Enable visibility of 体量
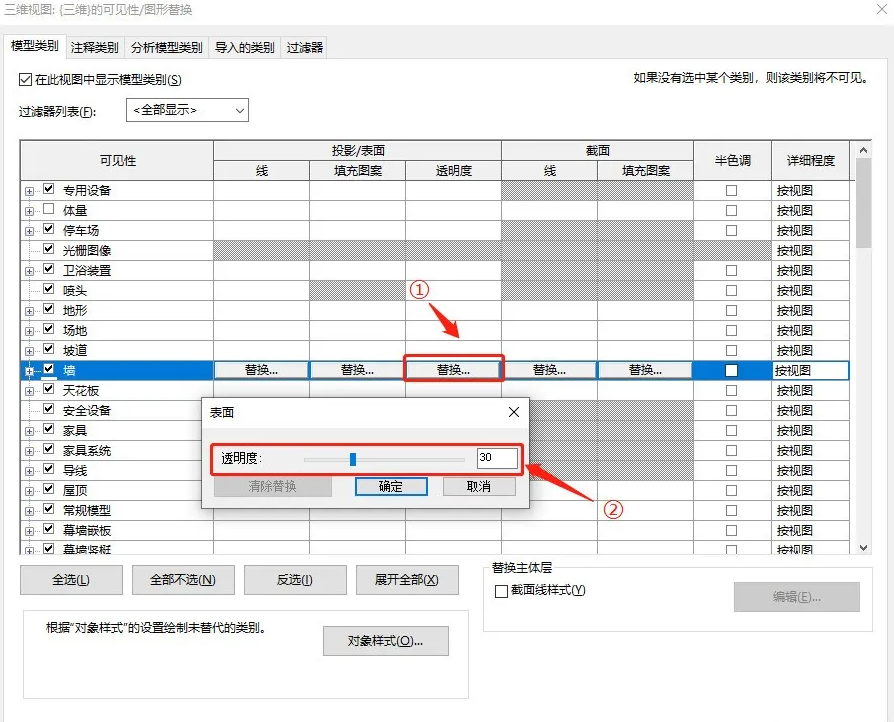Screen dimensions: 894x722 click(48, 209)
